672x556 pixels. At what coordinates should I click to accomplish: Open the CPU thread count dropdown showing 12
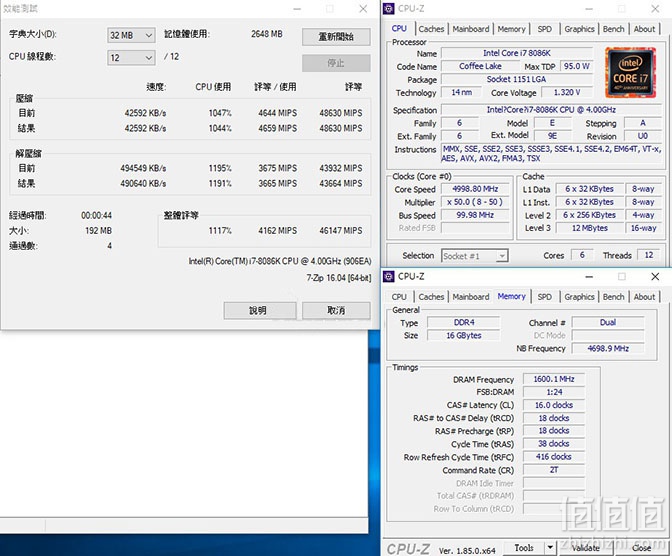click(131, 57)
